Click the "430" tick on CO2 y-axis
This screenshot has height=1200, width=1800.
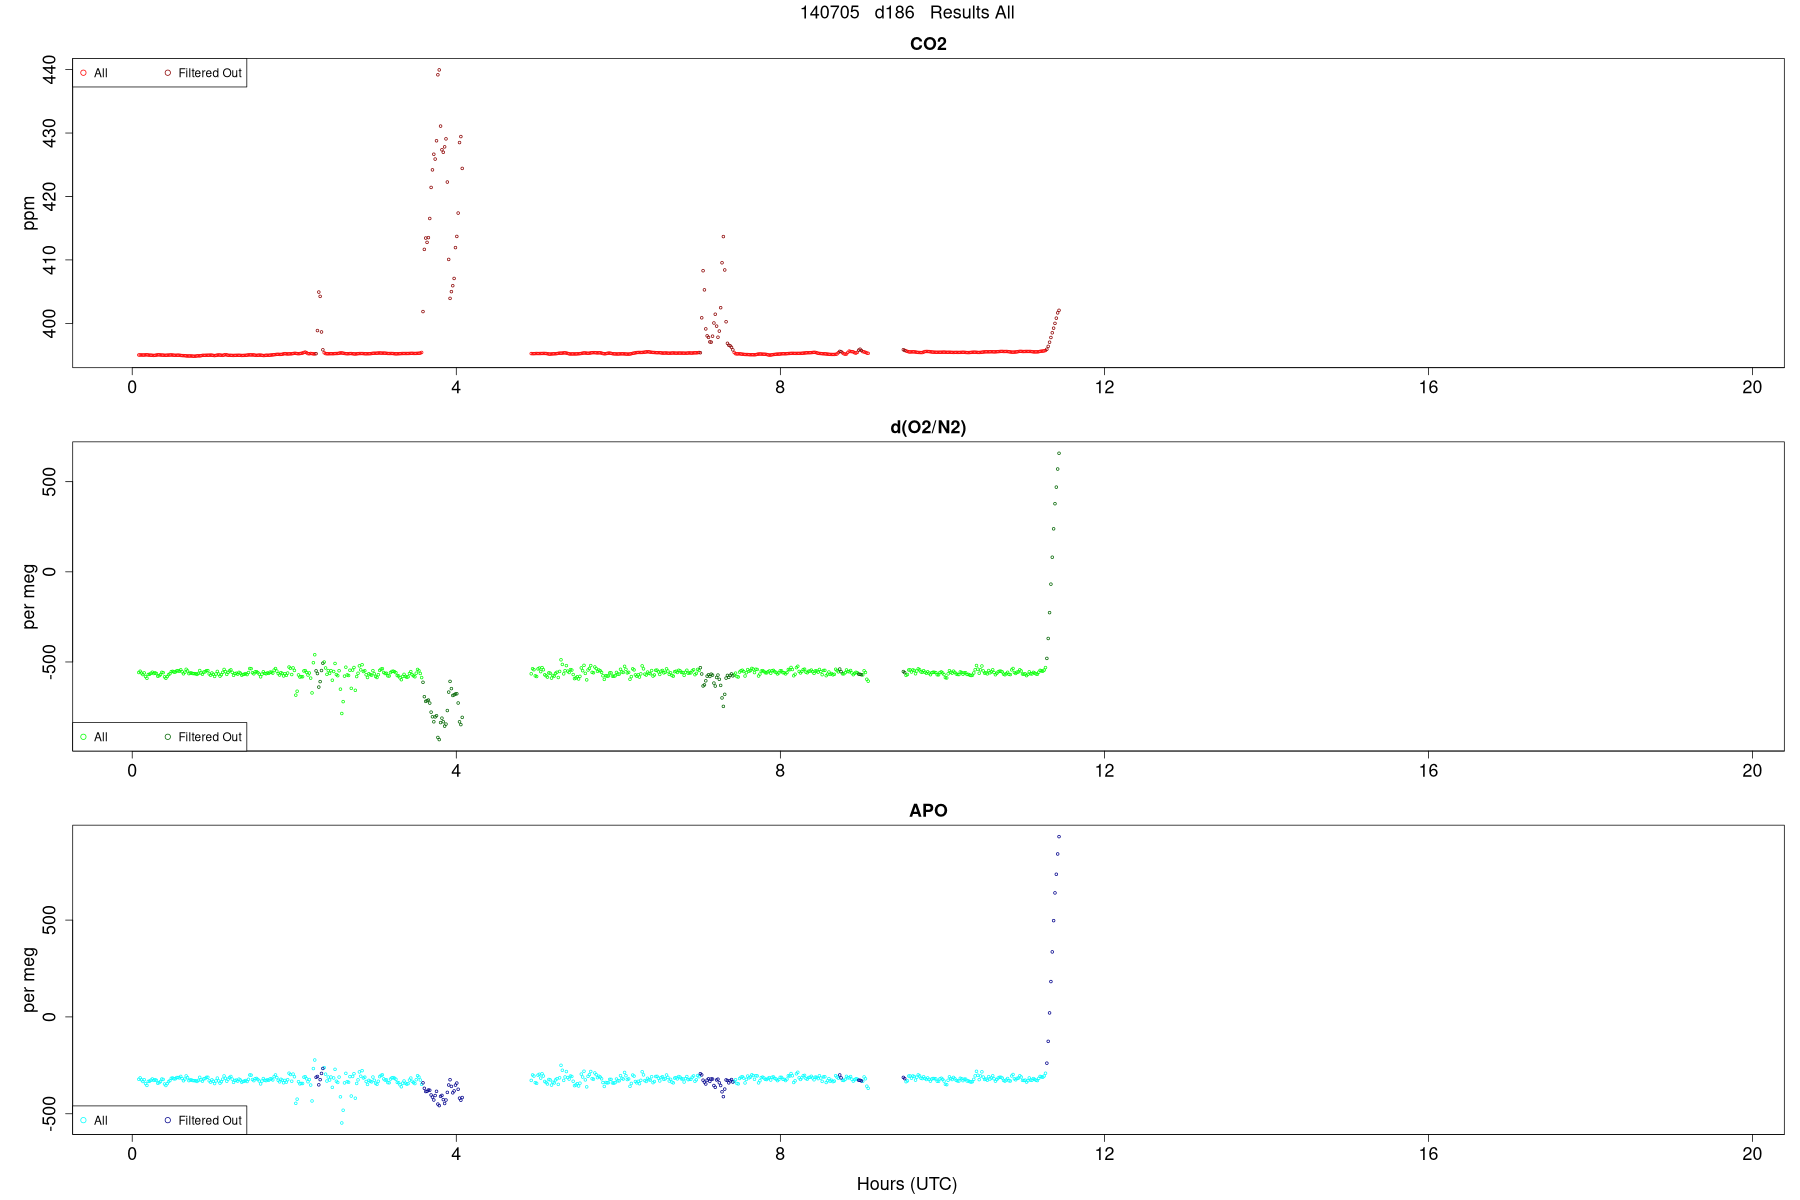pos(49,133)
